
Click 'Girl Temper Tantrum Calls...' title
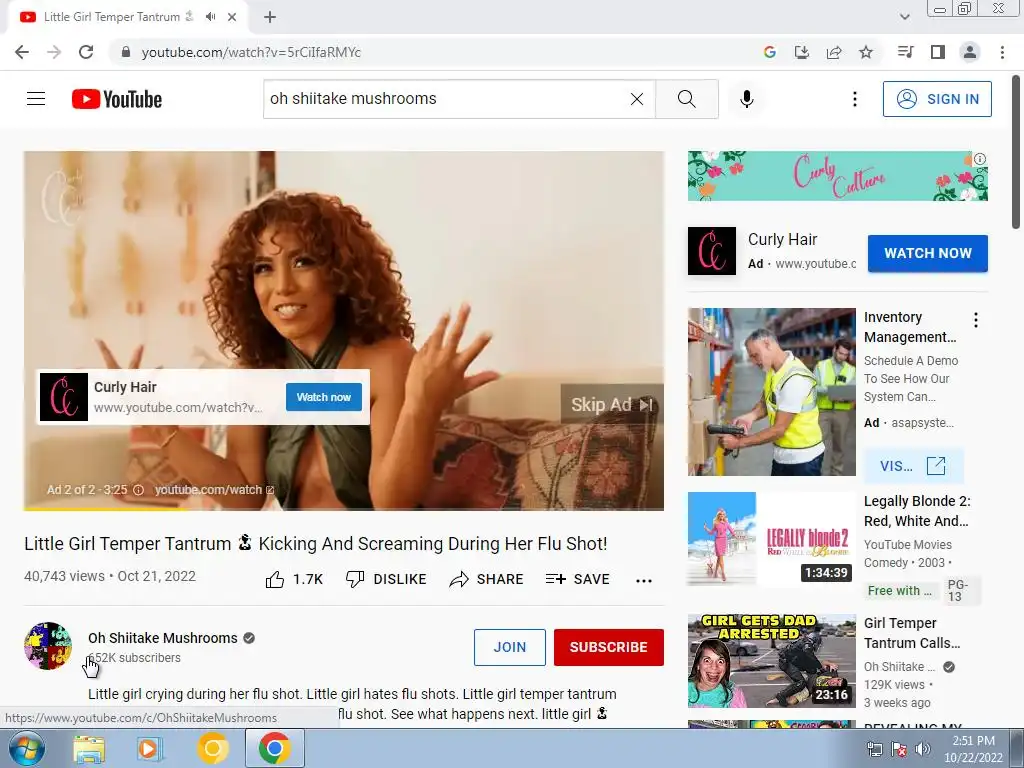tap(912, 633)
